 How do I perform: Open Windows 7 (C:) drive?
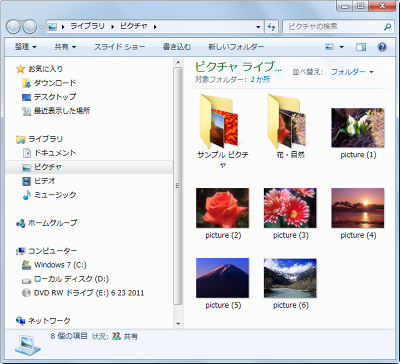tap(60, 265)
